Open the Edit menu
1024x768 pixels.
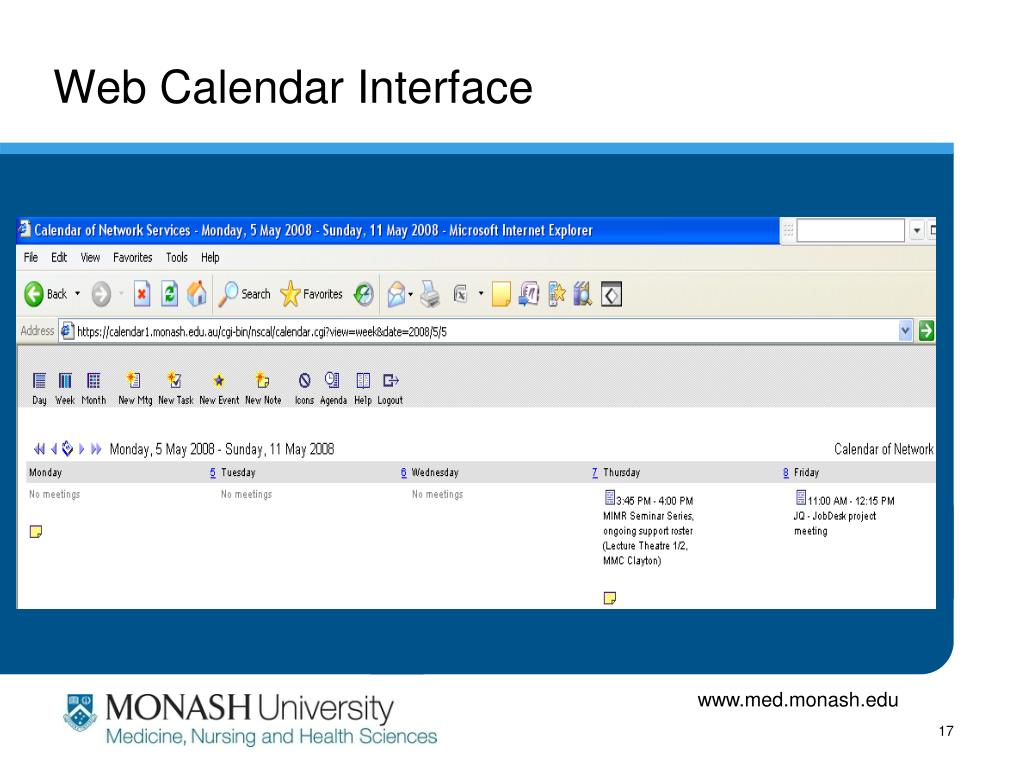[59, 257]
